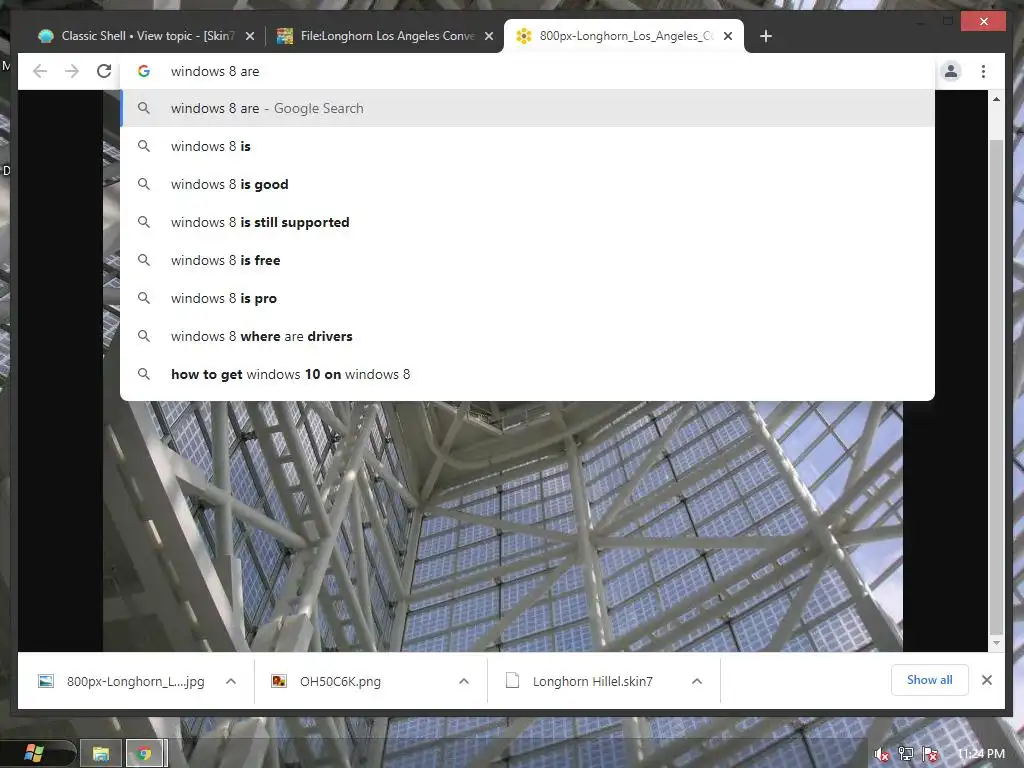Click the PNG file icon in downloads bar
Image resolution: width=1024 pixels, height=768 pixels.
pos(279,681)
